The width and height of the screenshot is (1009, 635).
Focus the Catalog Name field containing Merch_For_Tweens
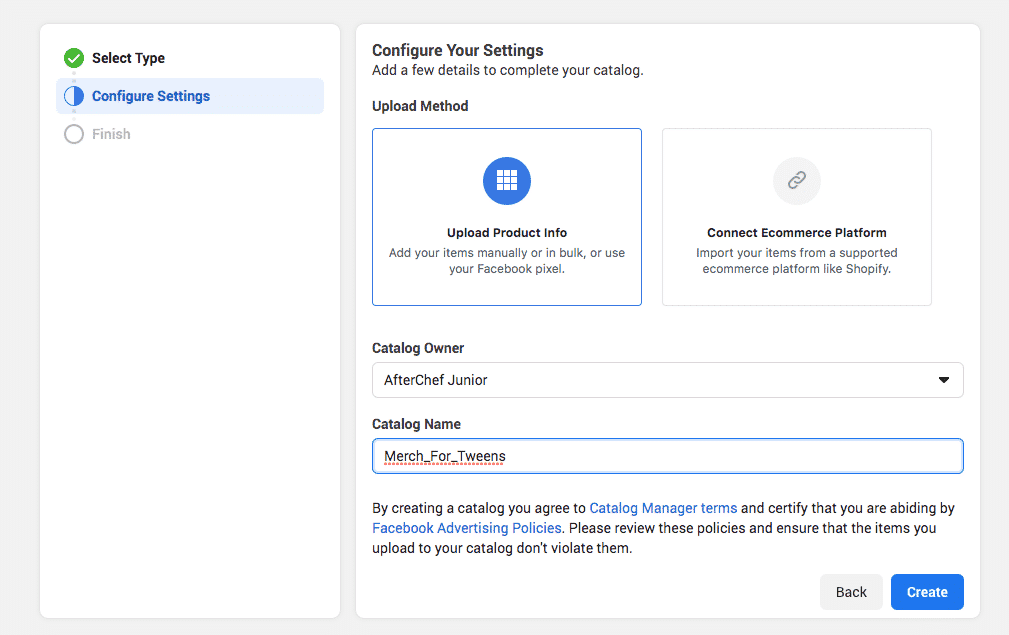click(x=667, y=456)
